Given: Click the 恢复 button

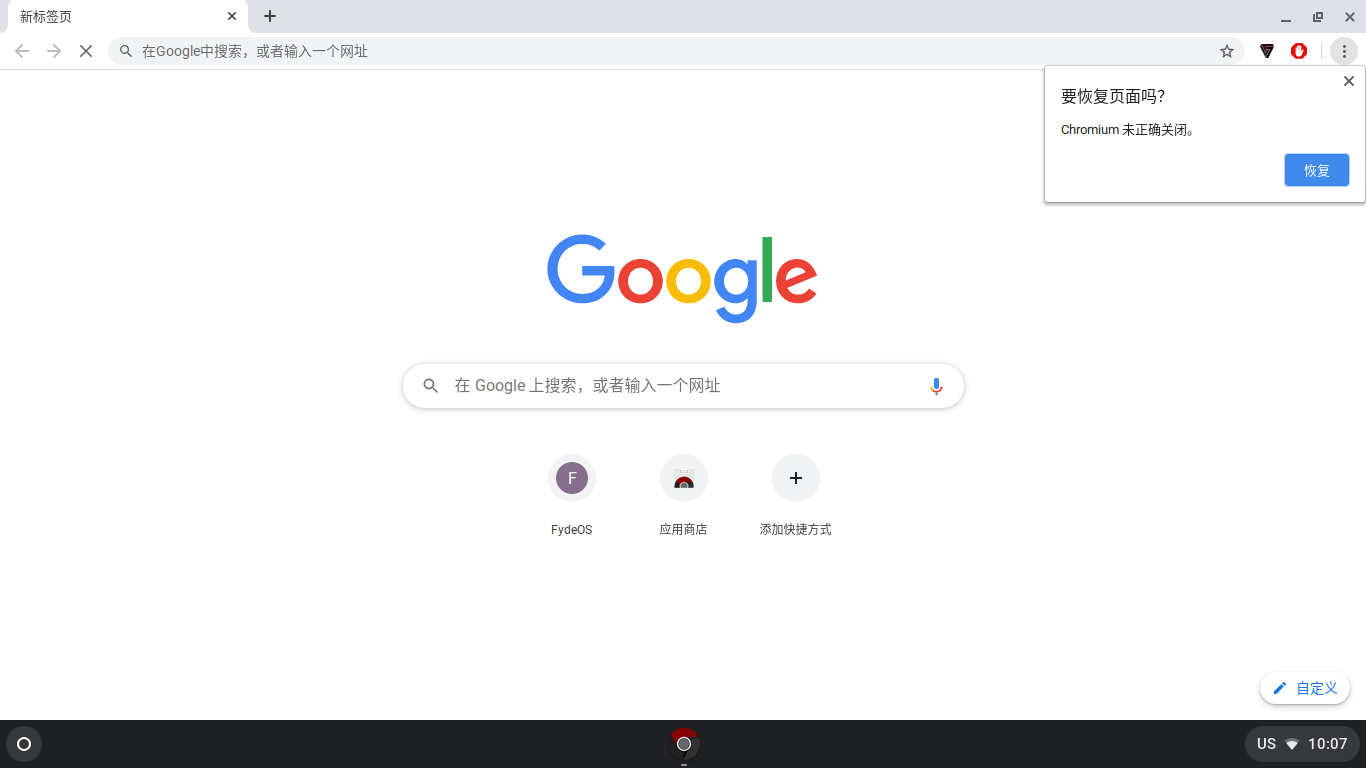Looking at the screenshot, I should pyautogui.click(x=1317, y=170).
